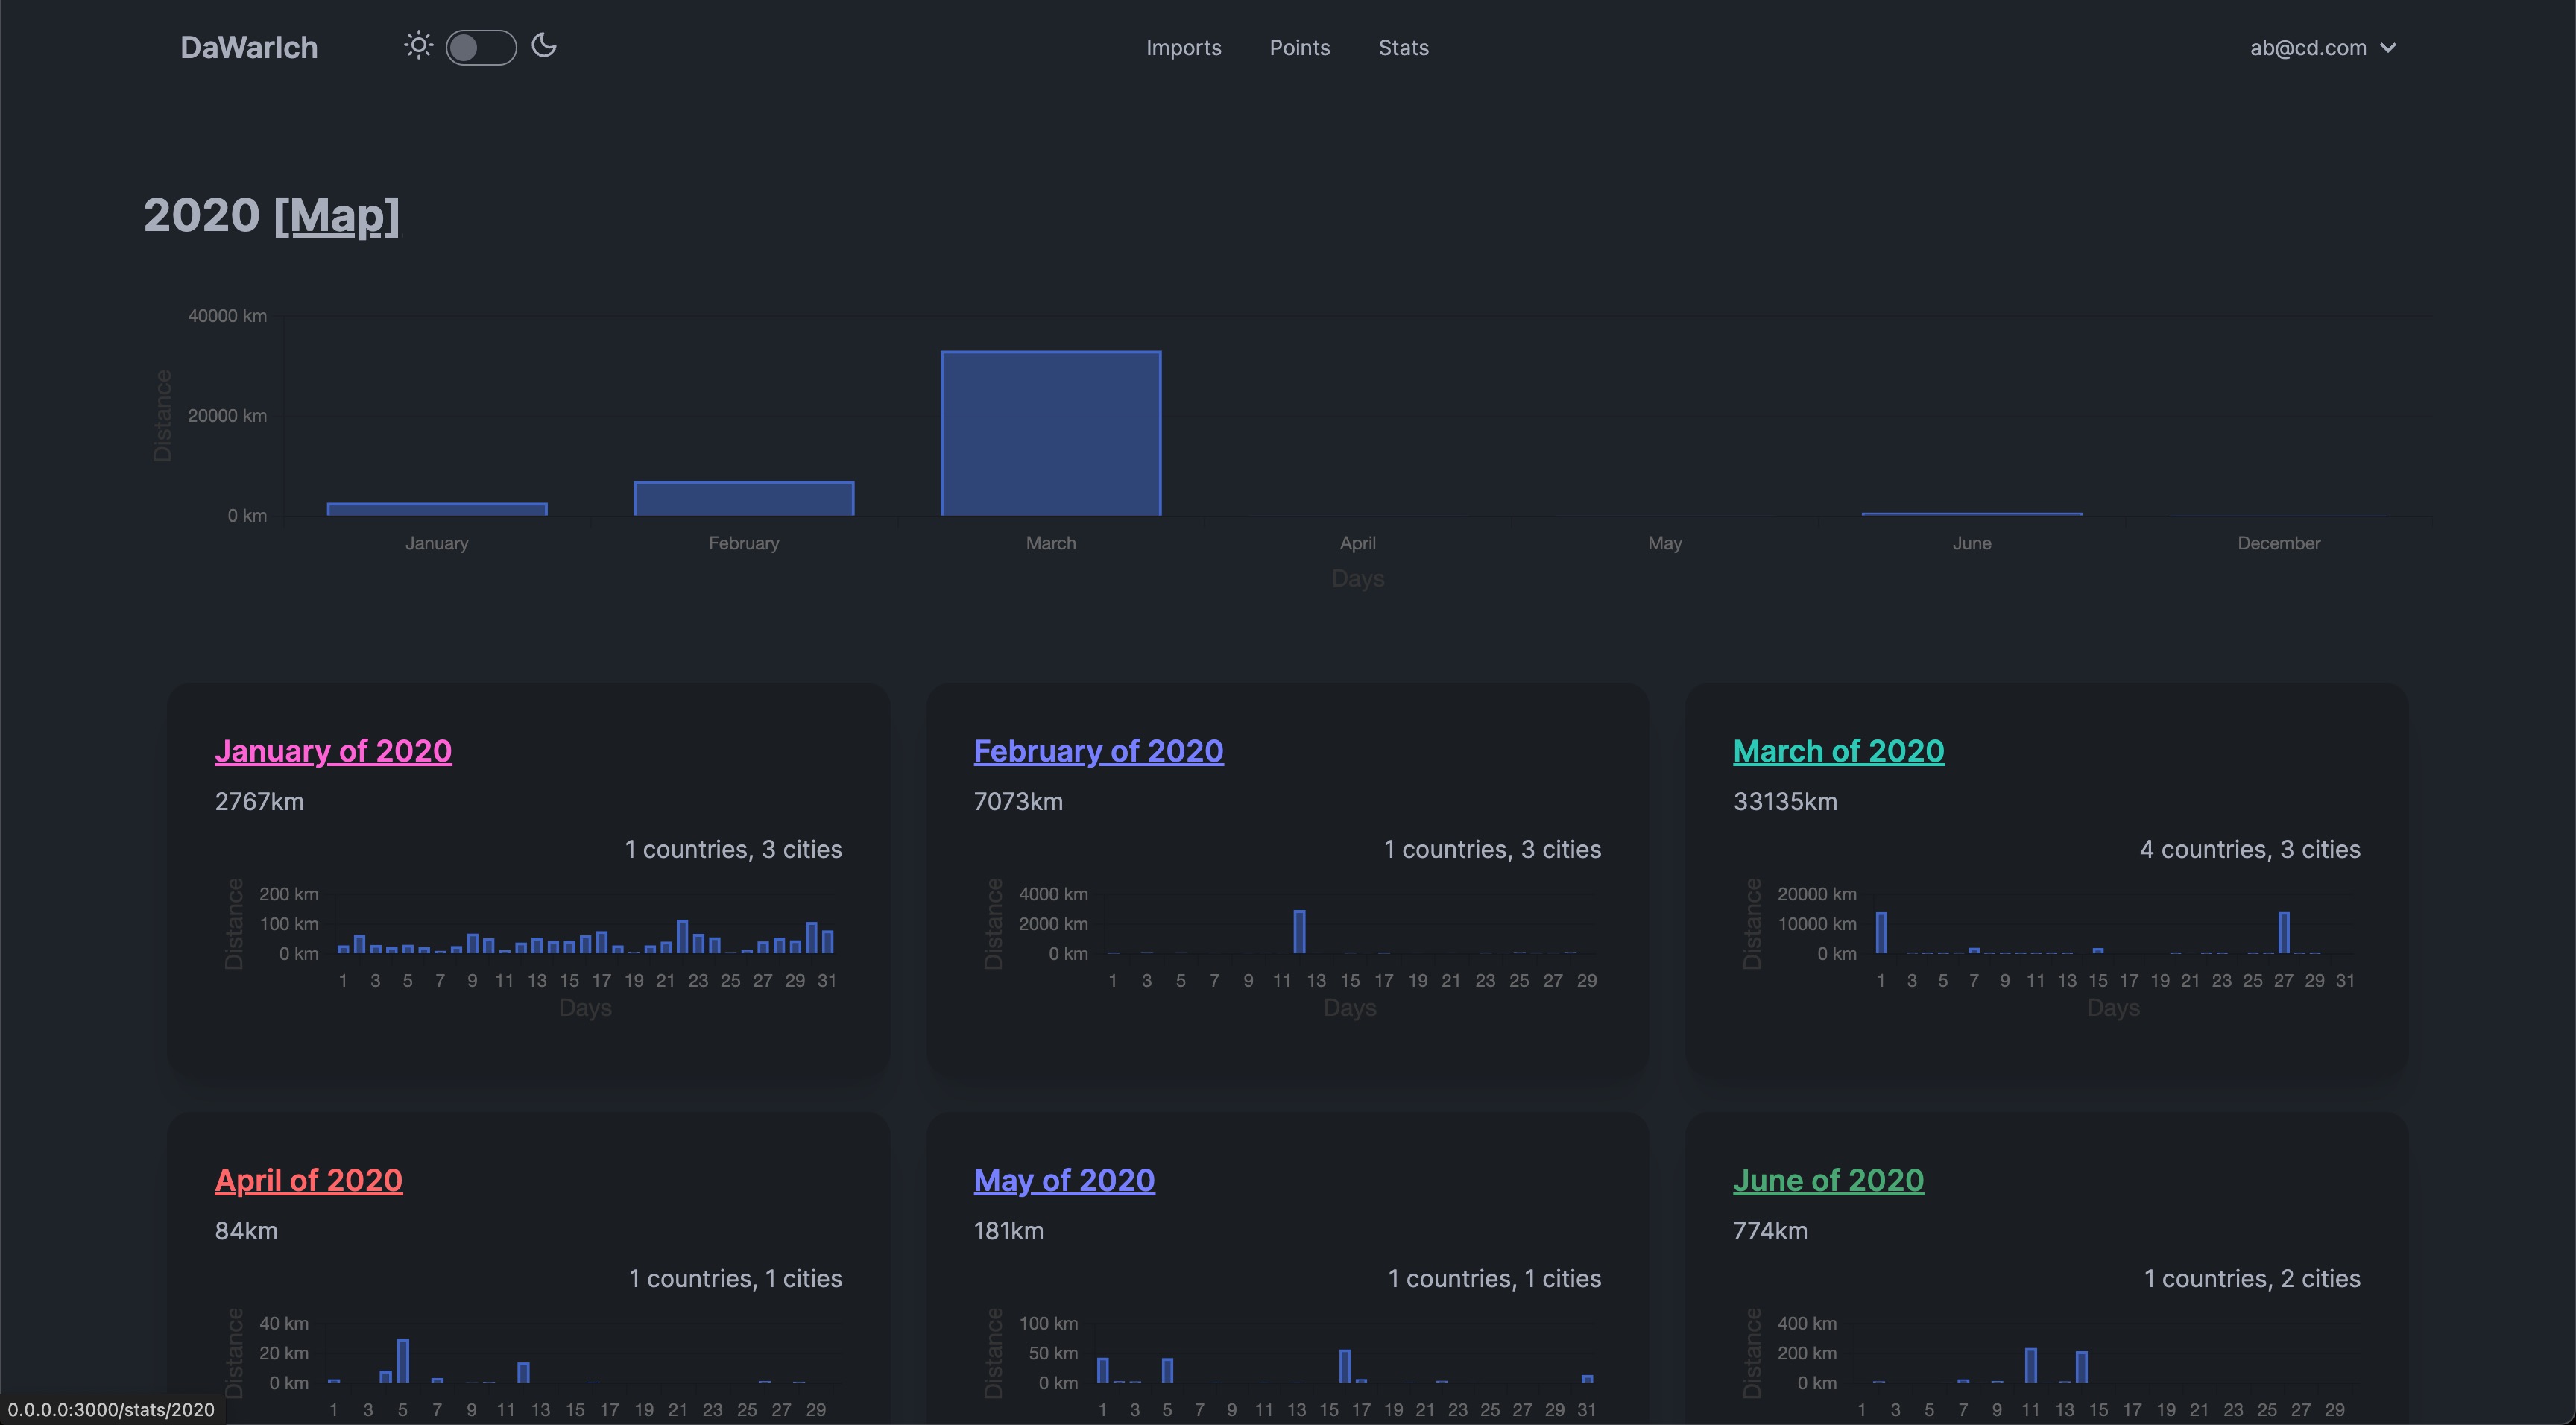The height and width of the screenshot is (1425, 2576).
Task: Click the January bar in yearly chart
Action: pyautogui.click(x=437, y=509)
